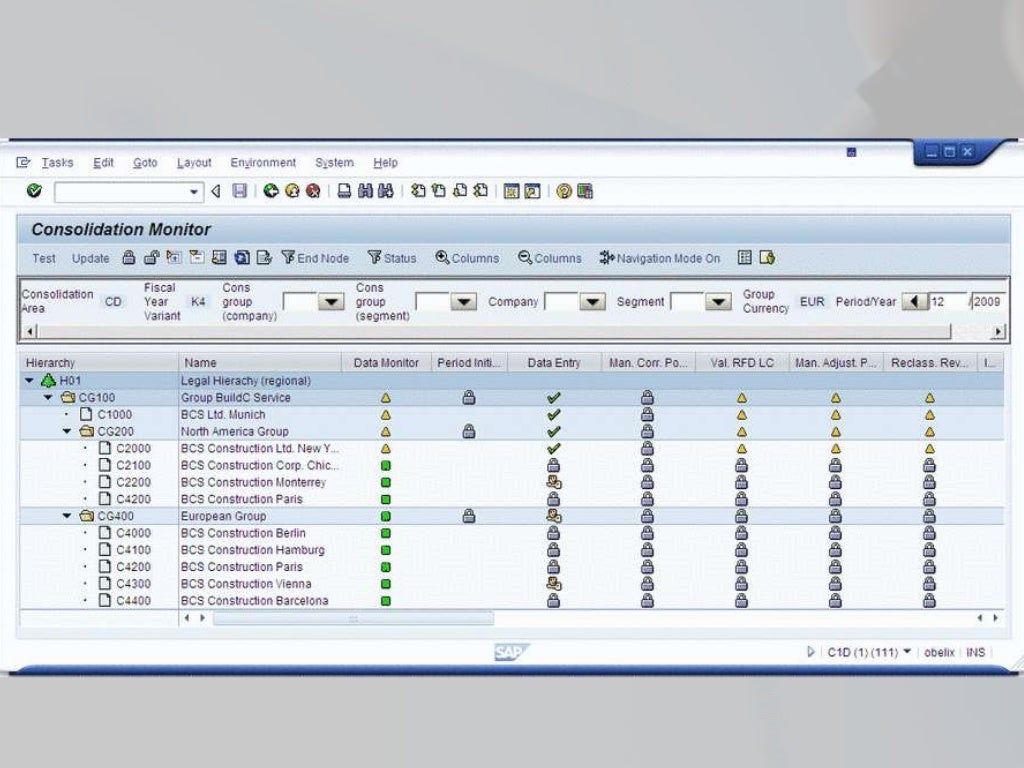
Task: Click the export icon at toolbar end
Action: pos(767,258)
